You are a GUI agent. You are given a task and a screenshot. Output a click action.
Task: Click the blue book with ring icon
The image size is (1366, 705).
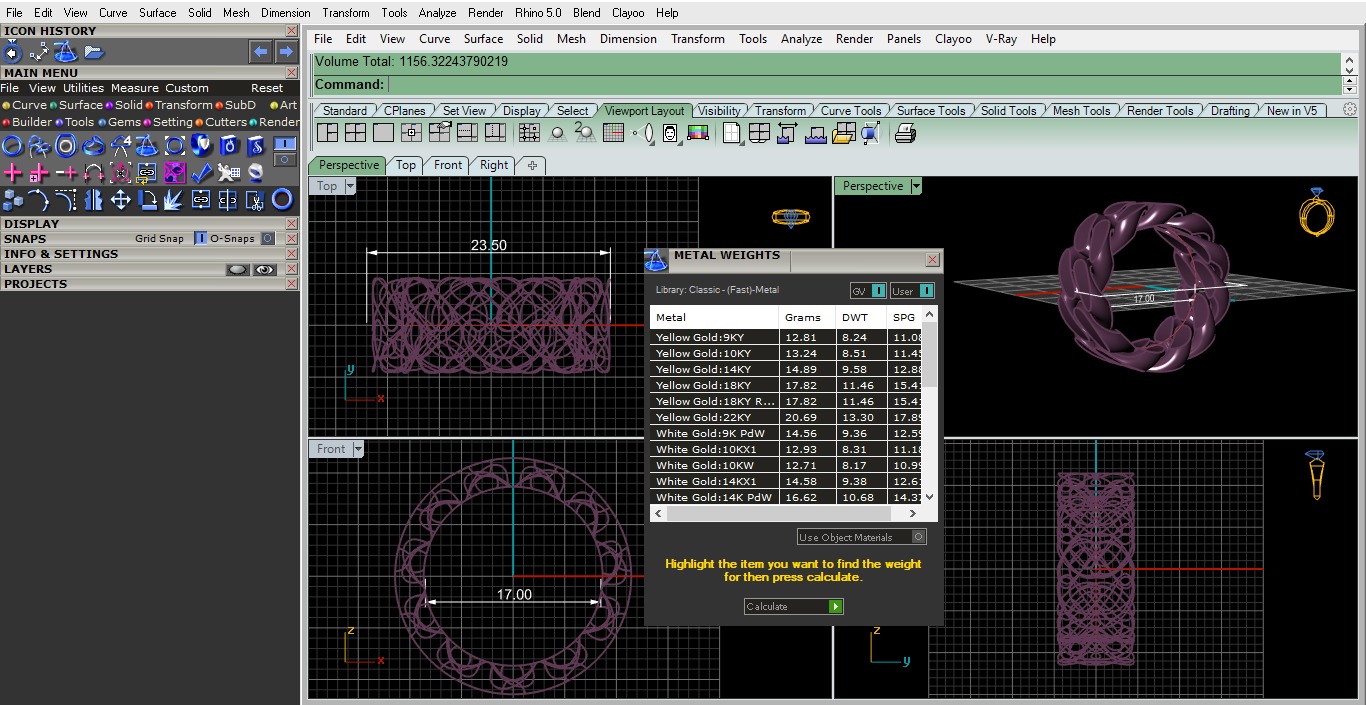[228, 146]
